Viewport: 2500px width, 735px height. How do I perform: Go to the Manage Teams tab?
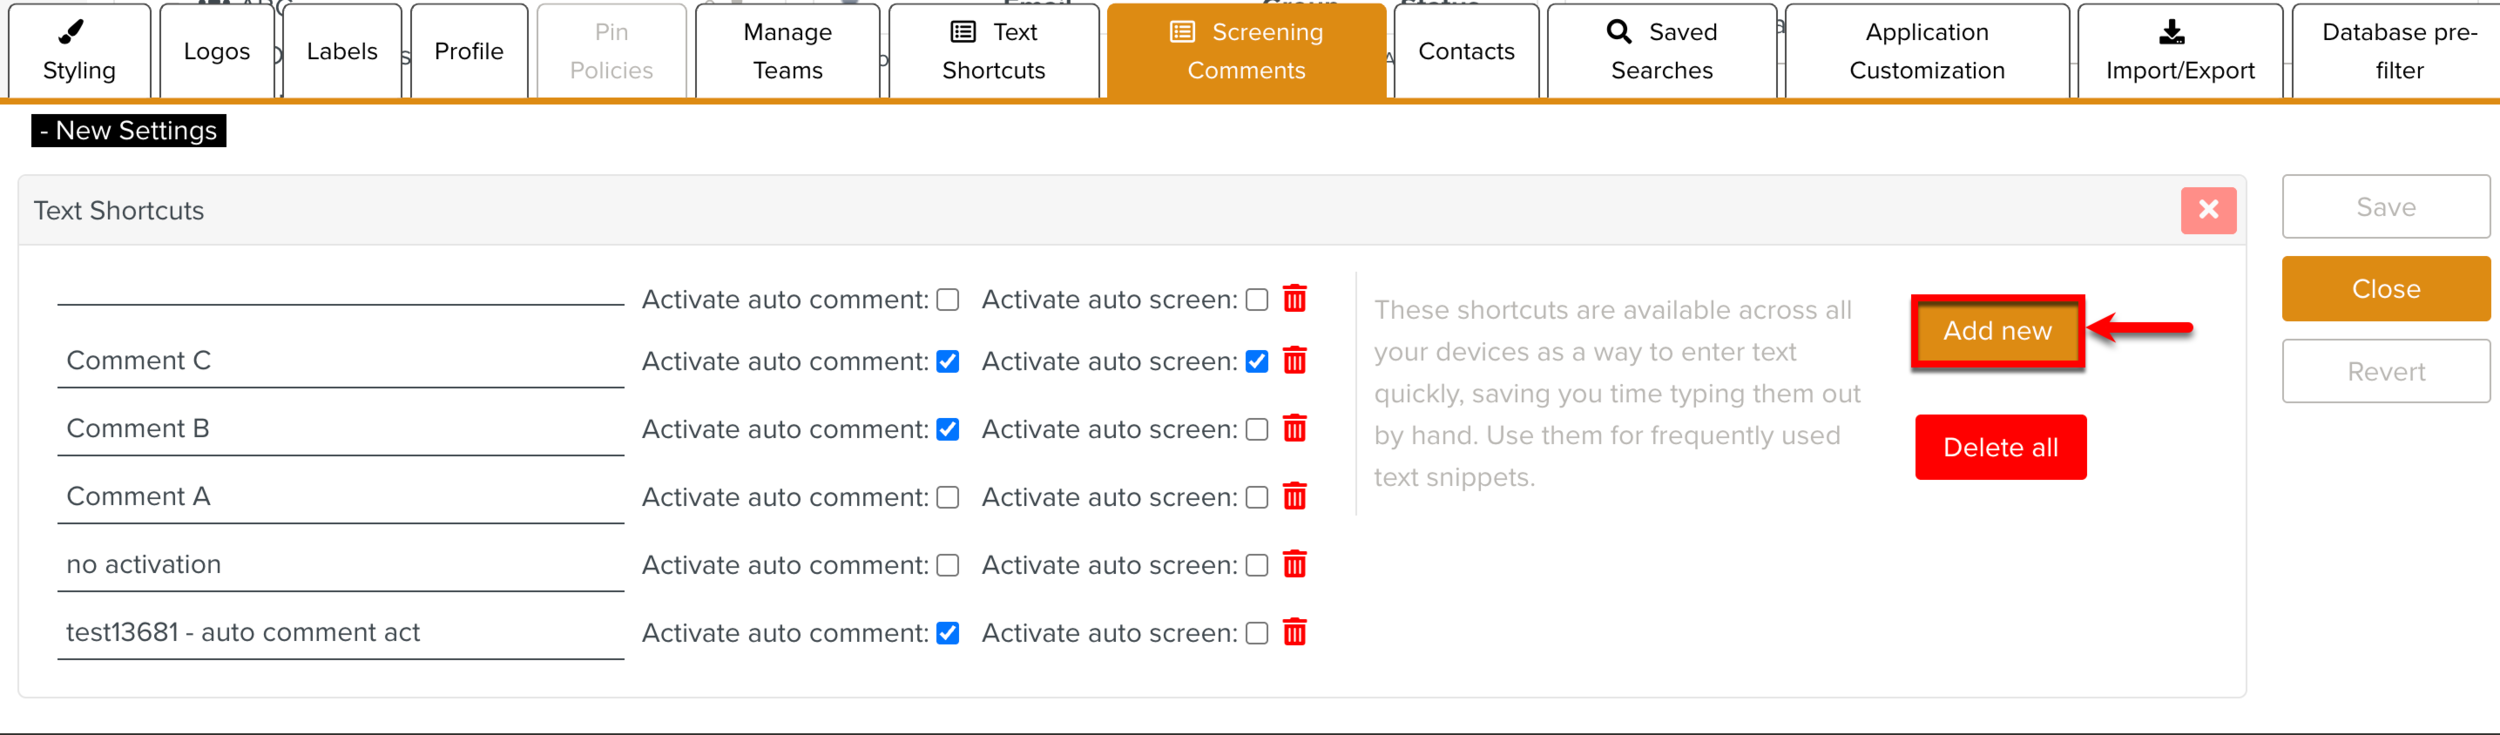pos(787,51)
